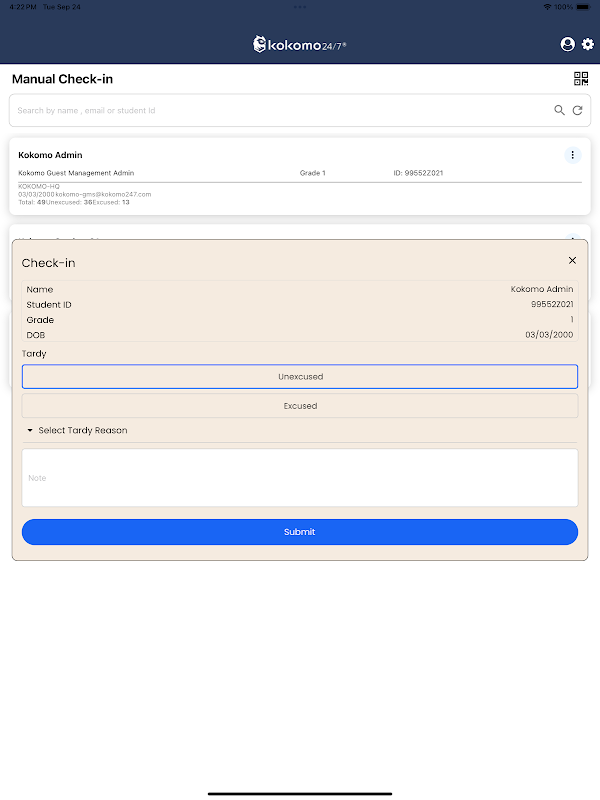The width and height of the screenshot is (600, 800).
Task: Click the Kokomo 24/7 logo
Action: coord(300,45)
